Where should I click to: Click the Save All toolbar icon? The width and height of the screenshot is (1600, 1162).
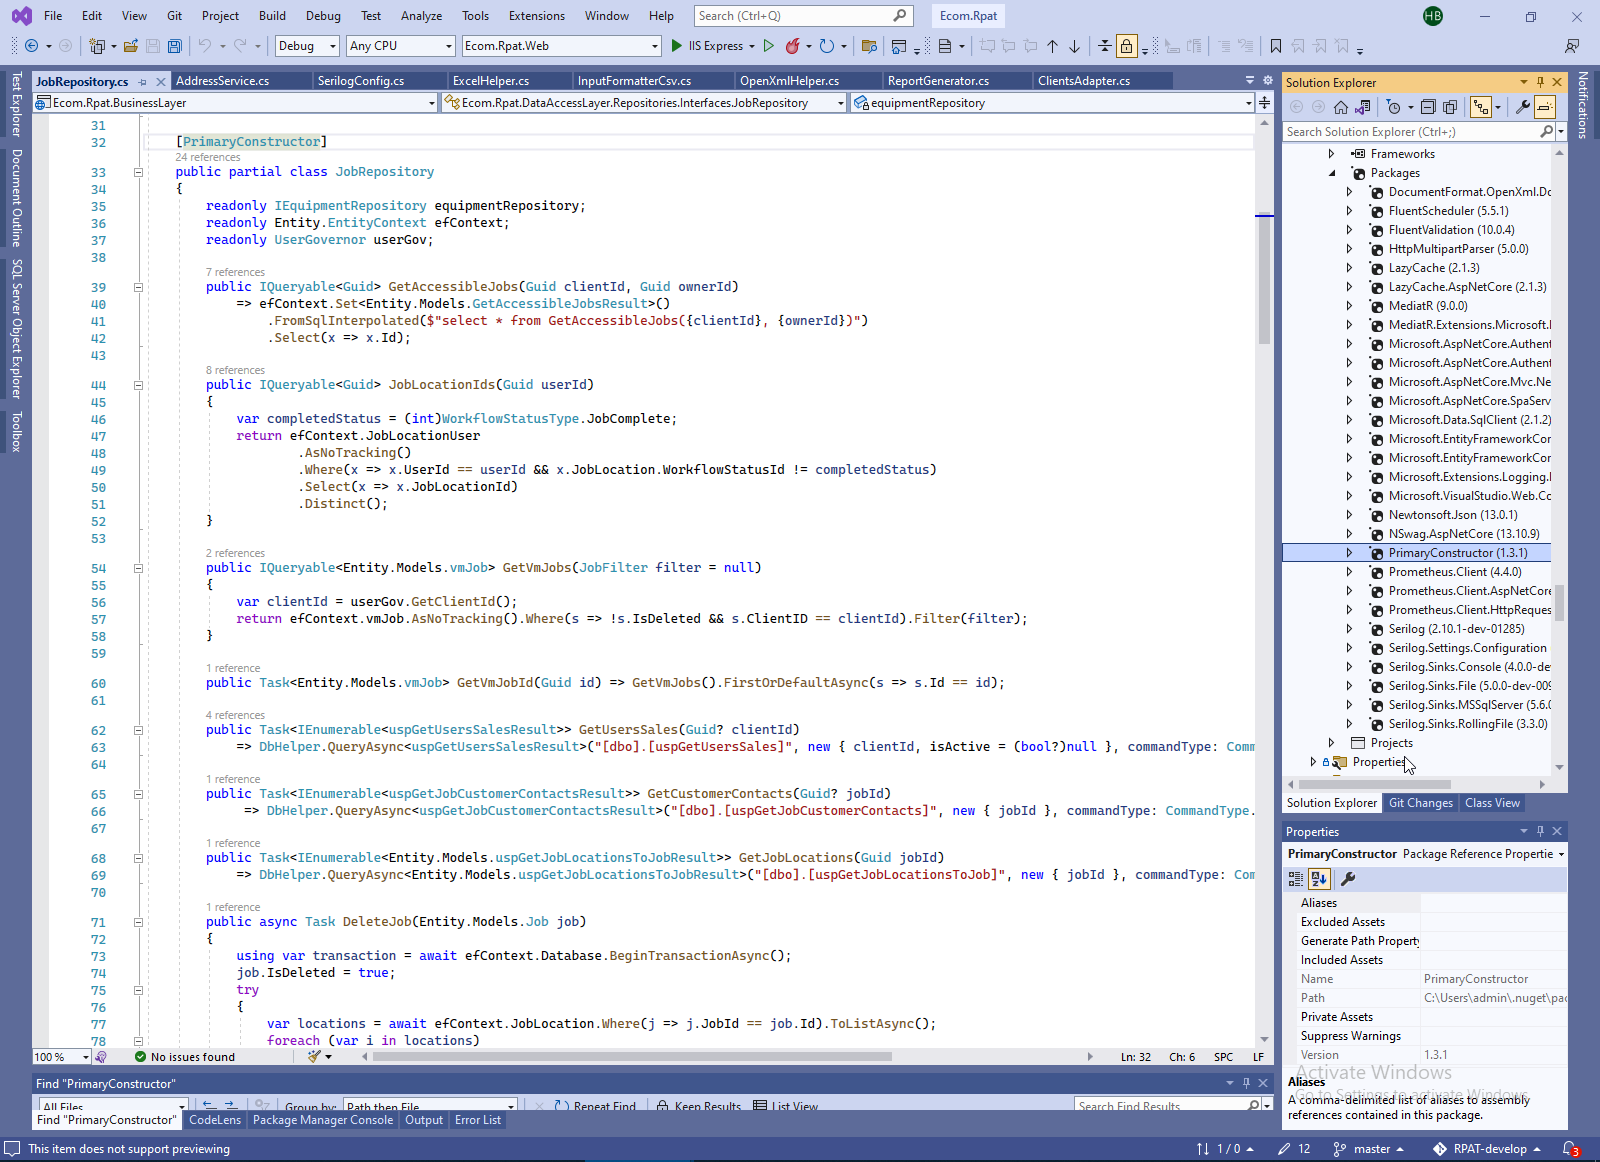tap(175, 46)
